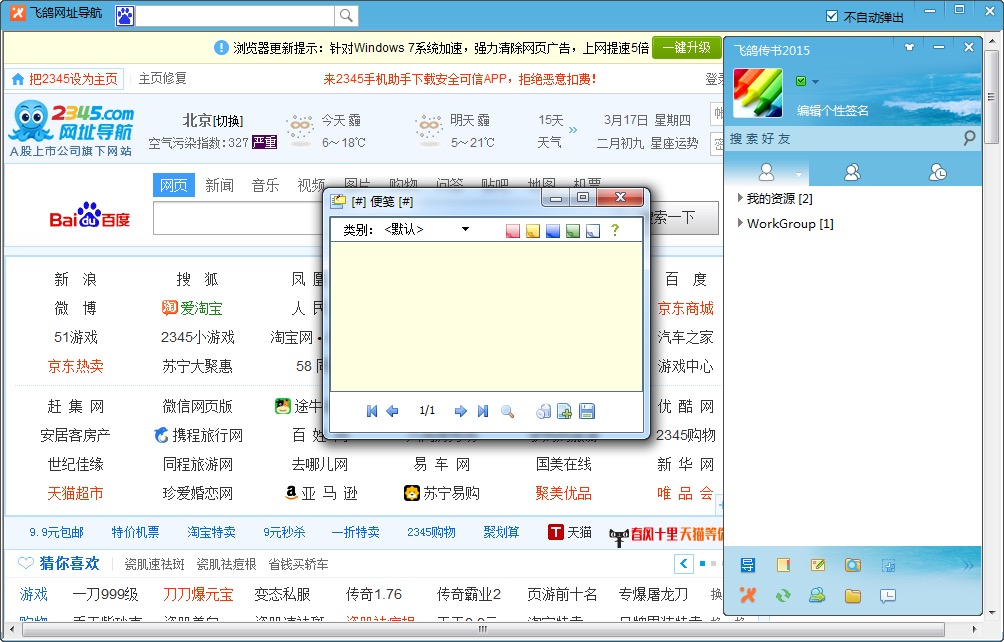Image resolution: width=1004 pixels, height=642 pixels.
Task: Open the shared folder icon in Feige toolbar
Action: pos(852,596)
